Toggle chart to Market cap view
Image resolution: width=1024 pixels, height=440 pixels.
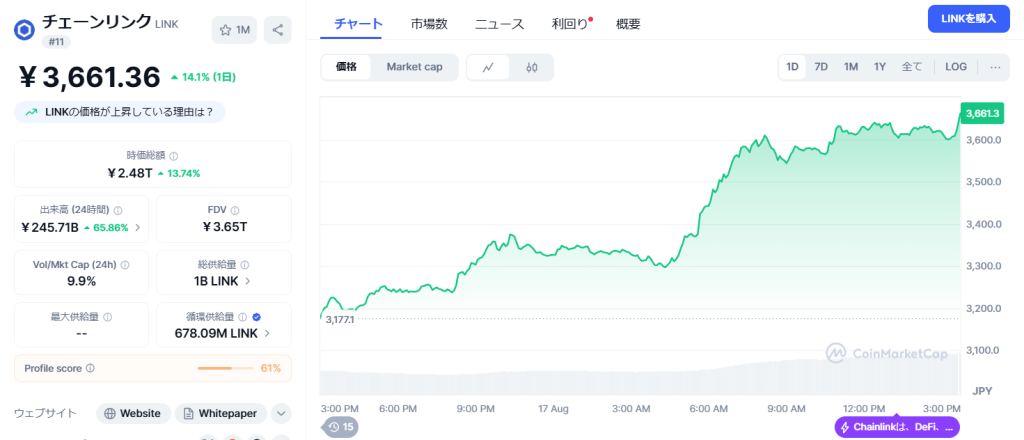pyautogui.click(x=414, y=67)
